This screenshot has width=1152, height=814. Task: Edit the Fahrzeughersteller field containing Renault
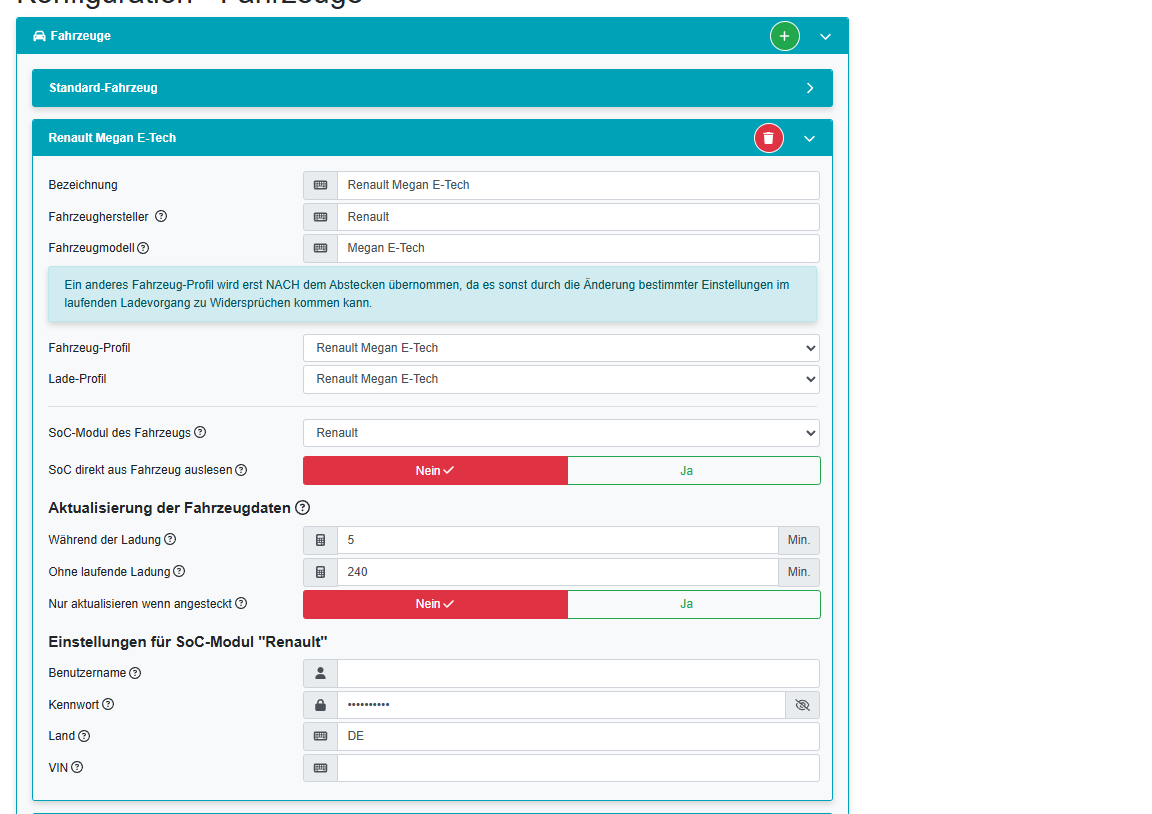[x=578, y=217]
